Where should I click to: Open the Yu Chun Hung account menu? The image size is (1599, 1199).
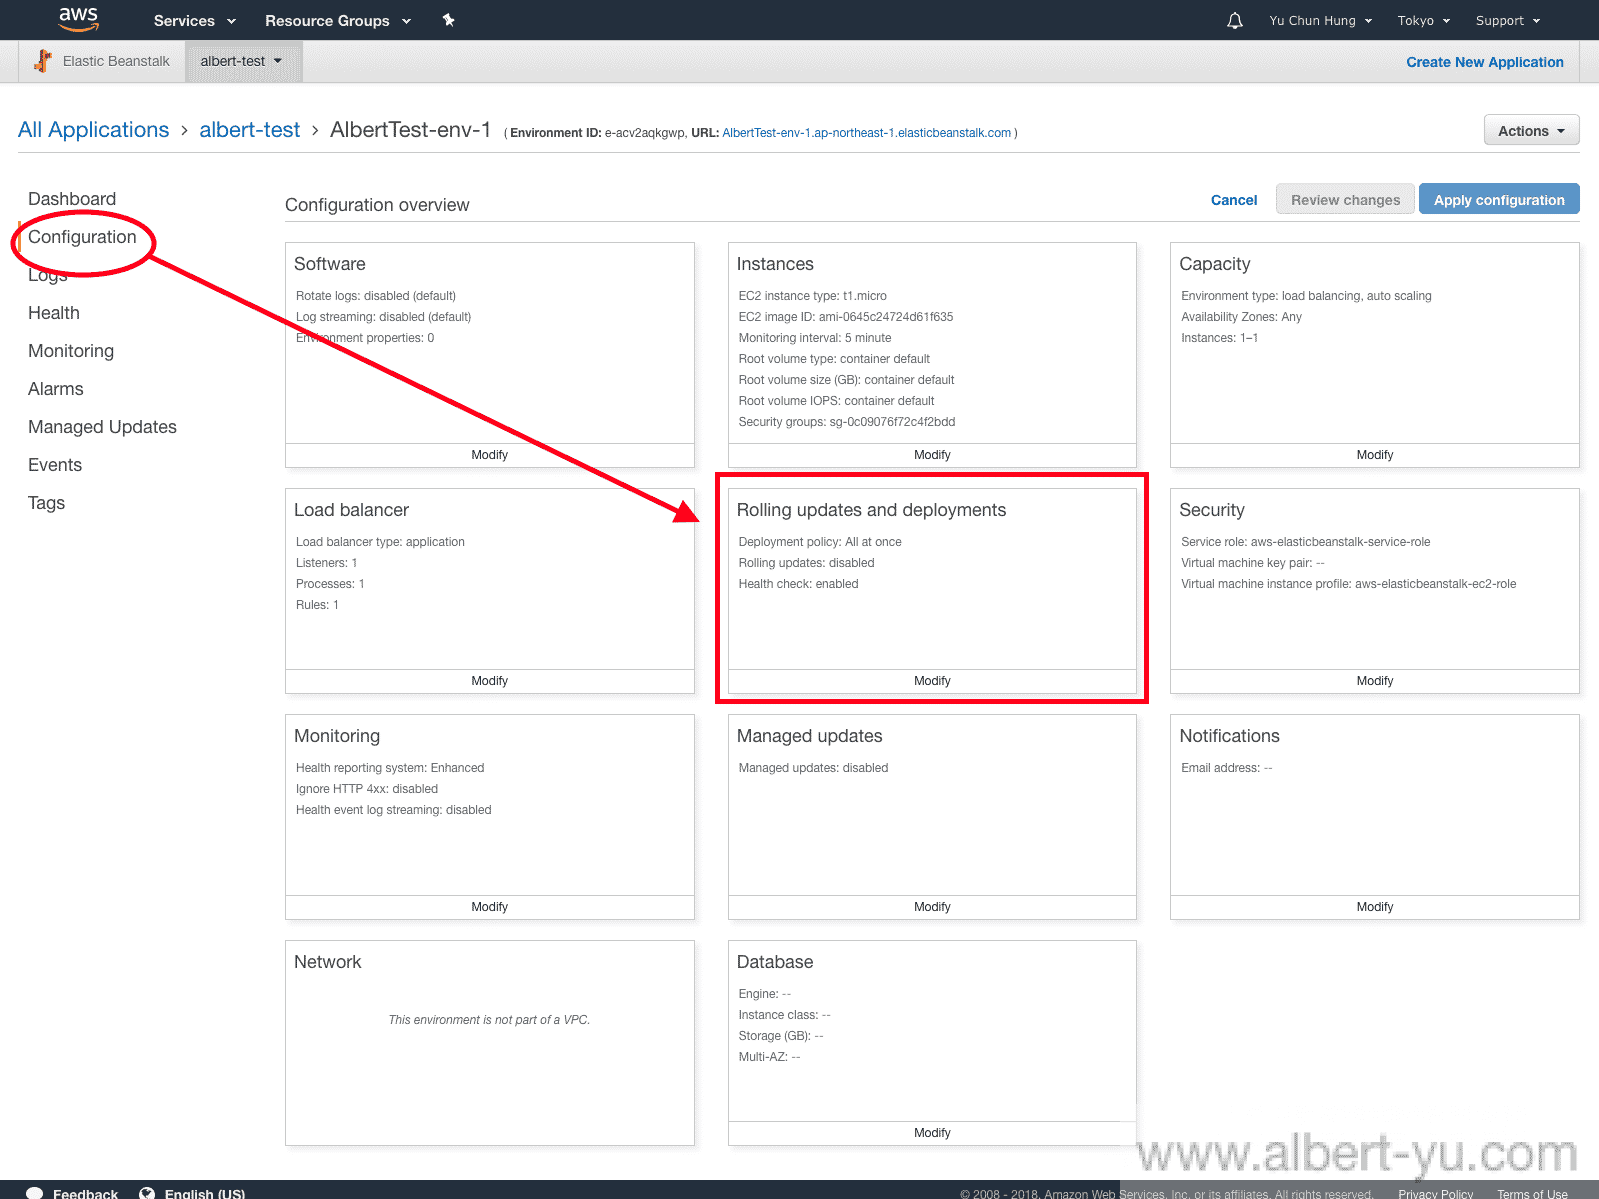(1321, 20)
